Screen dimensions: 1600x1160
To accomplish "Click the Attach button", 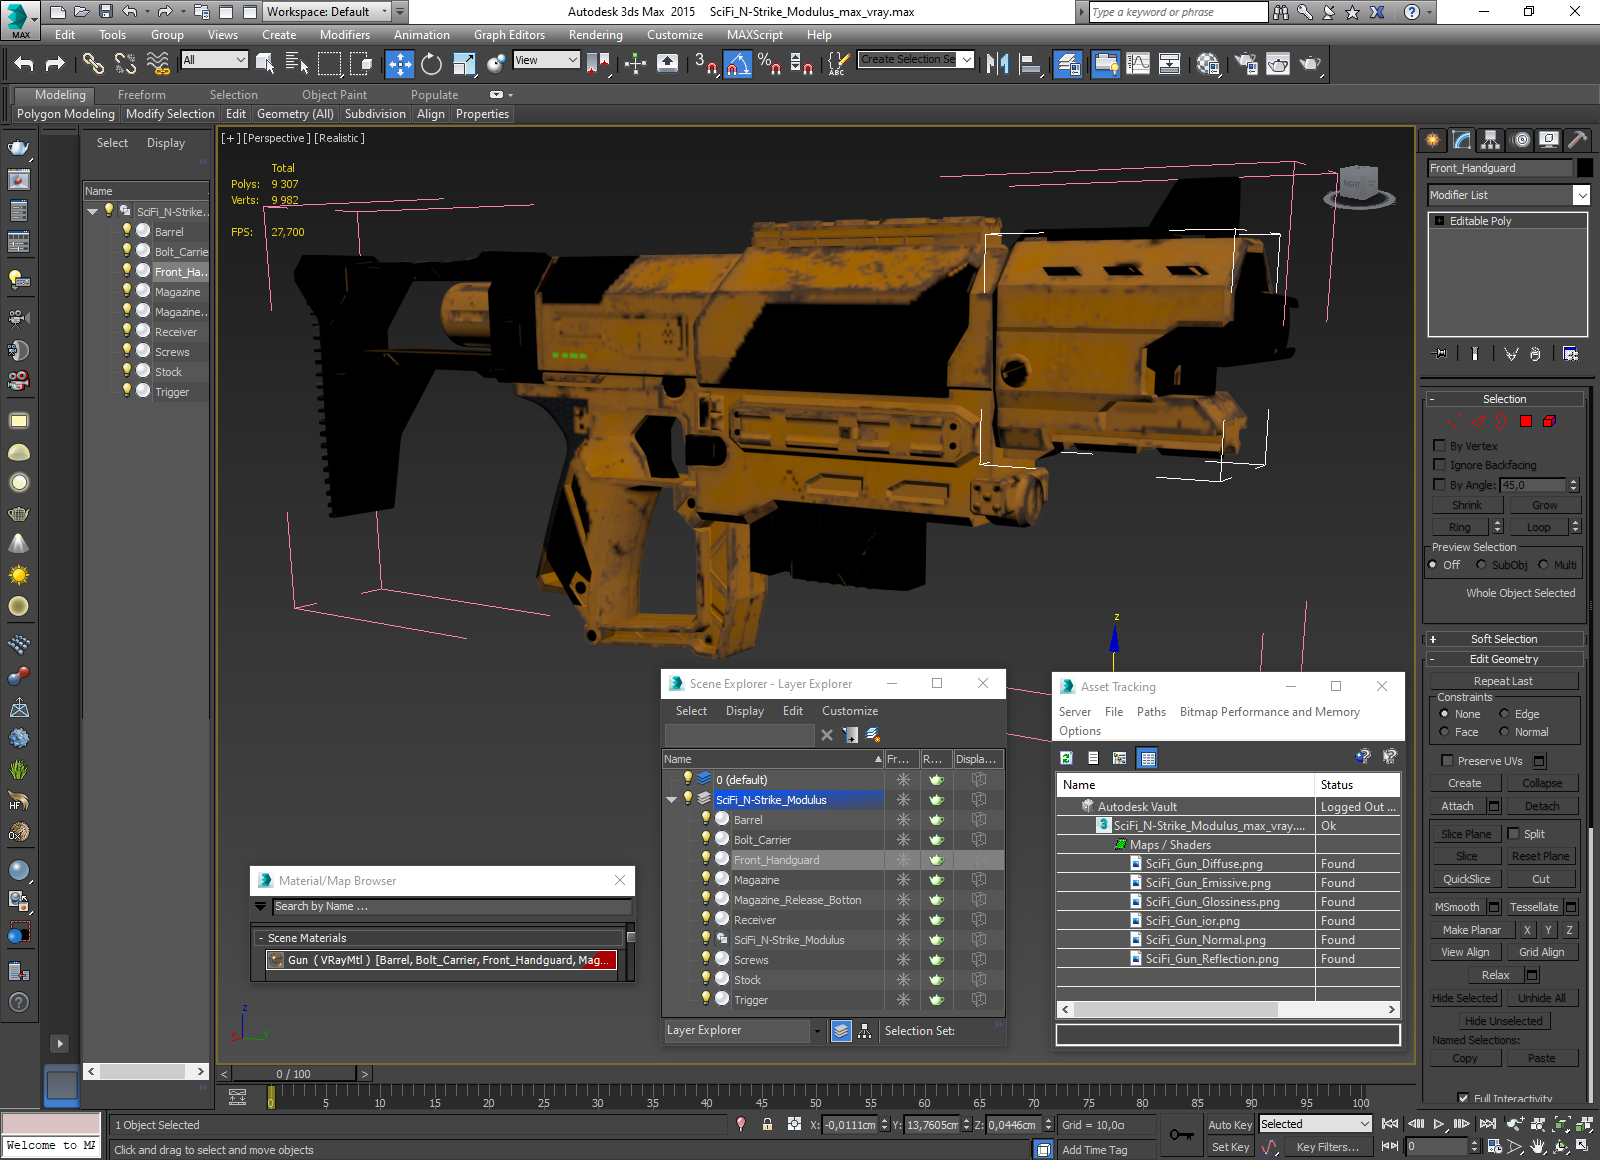I will click(x=1457, y=806).
